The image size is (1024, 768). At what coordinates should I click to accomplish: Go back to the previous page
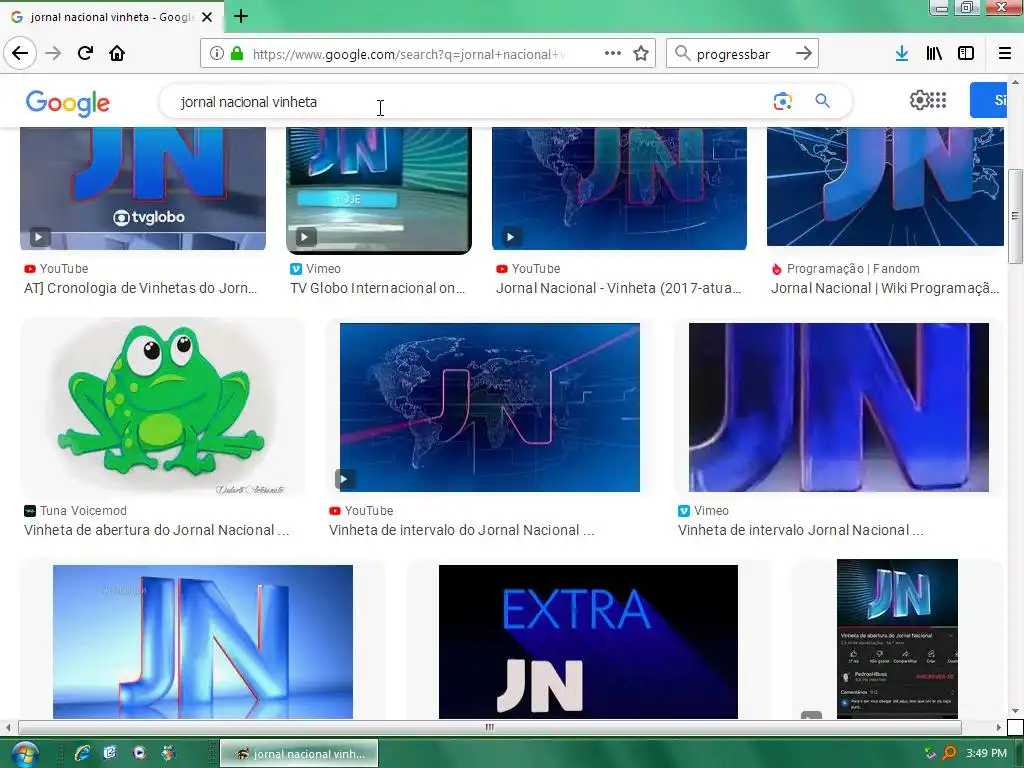click(20, 53)
